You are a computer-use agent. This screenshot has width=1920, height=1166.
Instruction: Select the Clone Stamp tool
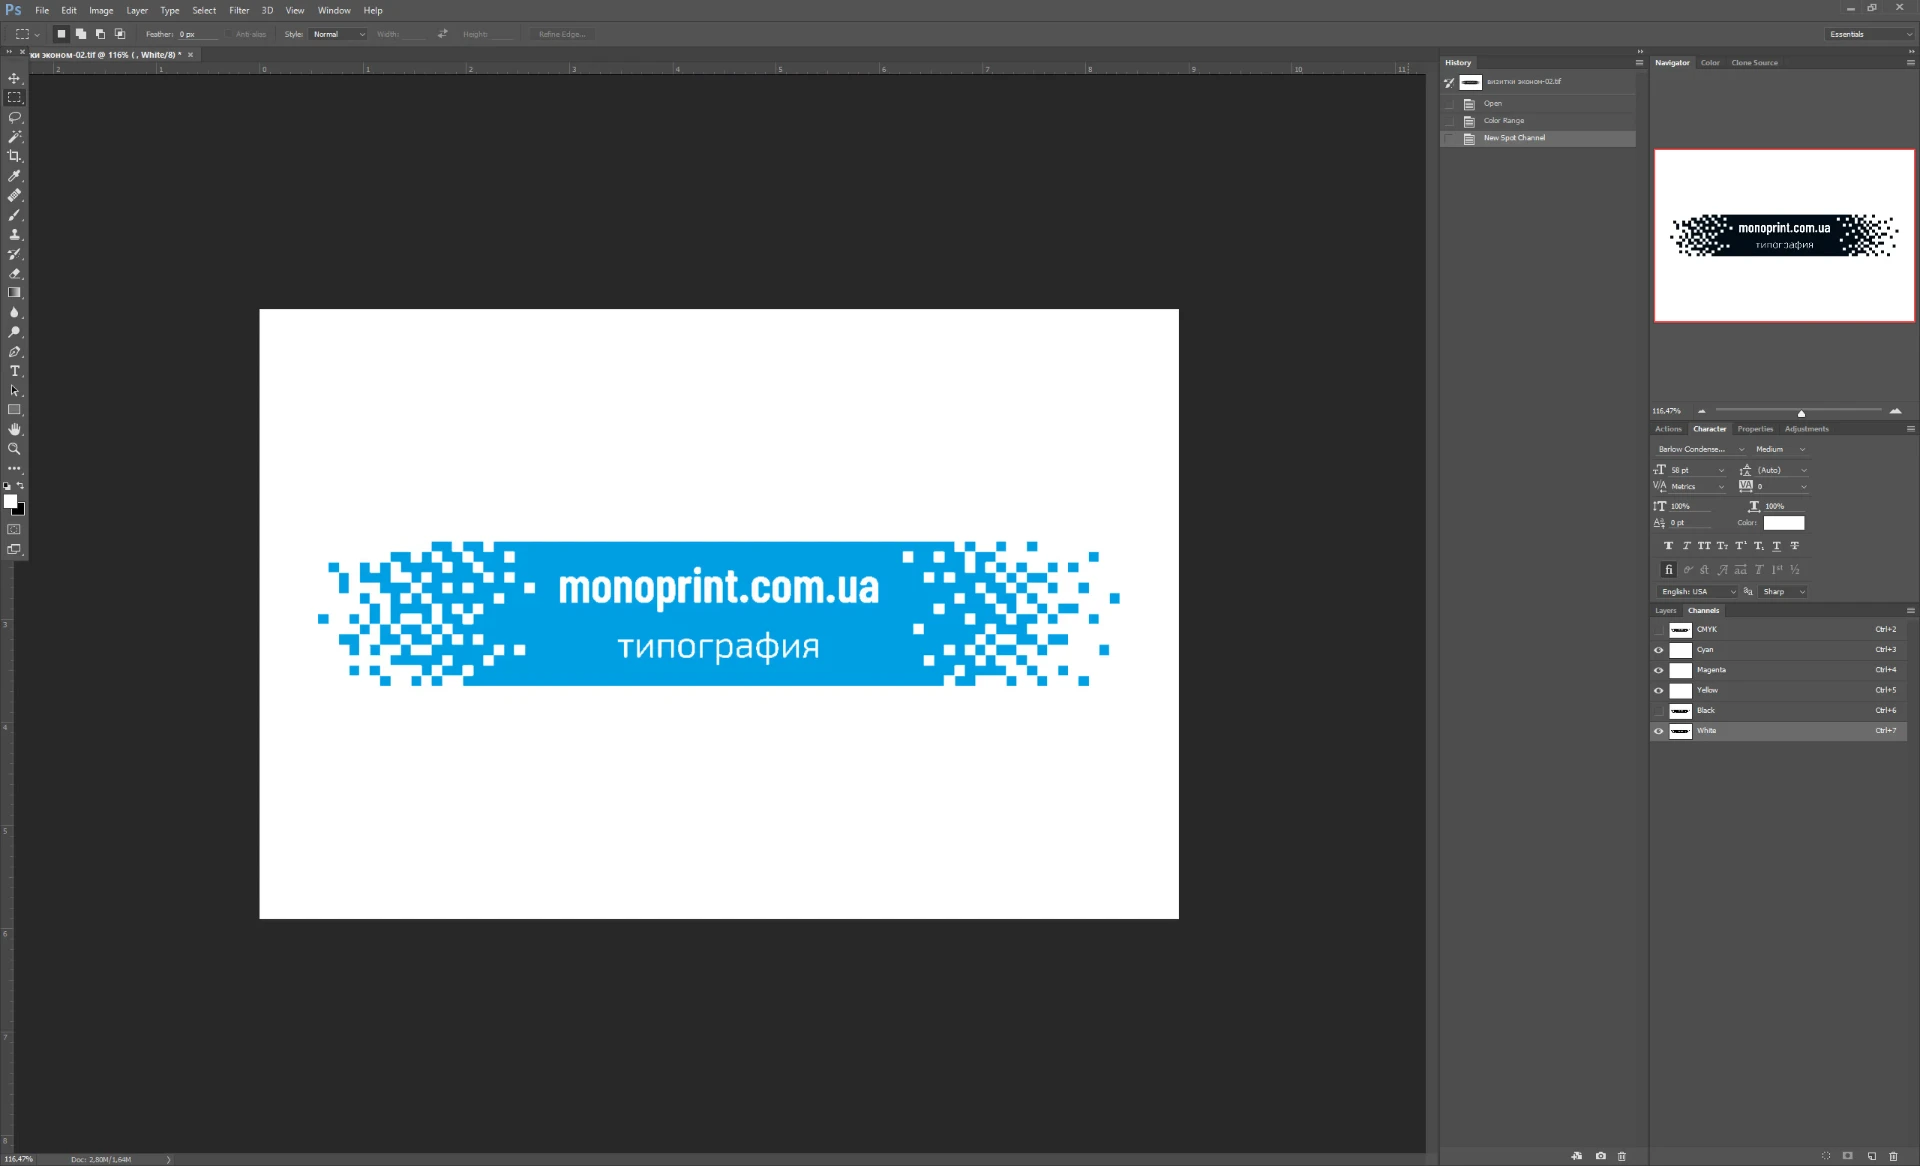tap(14, 234)
